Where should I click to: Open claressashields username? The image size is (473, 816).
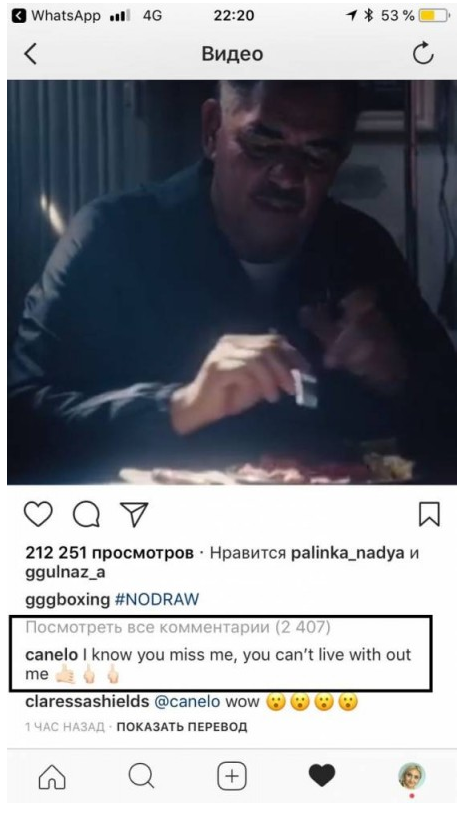(x=87, y=702)
